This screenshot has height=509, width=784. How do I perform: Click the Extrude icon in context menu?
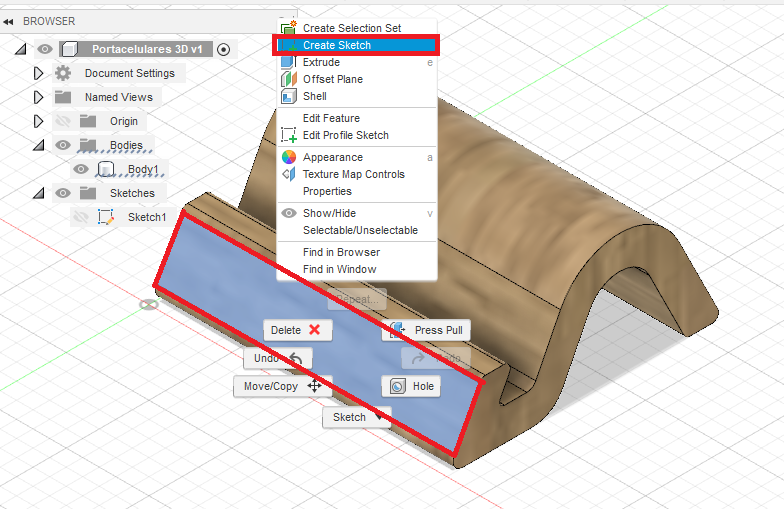[x=288, y=62]
